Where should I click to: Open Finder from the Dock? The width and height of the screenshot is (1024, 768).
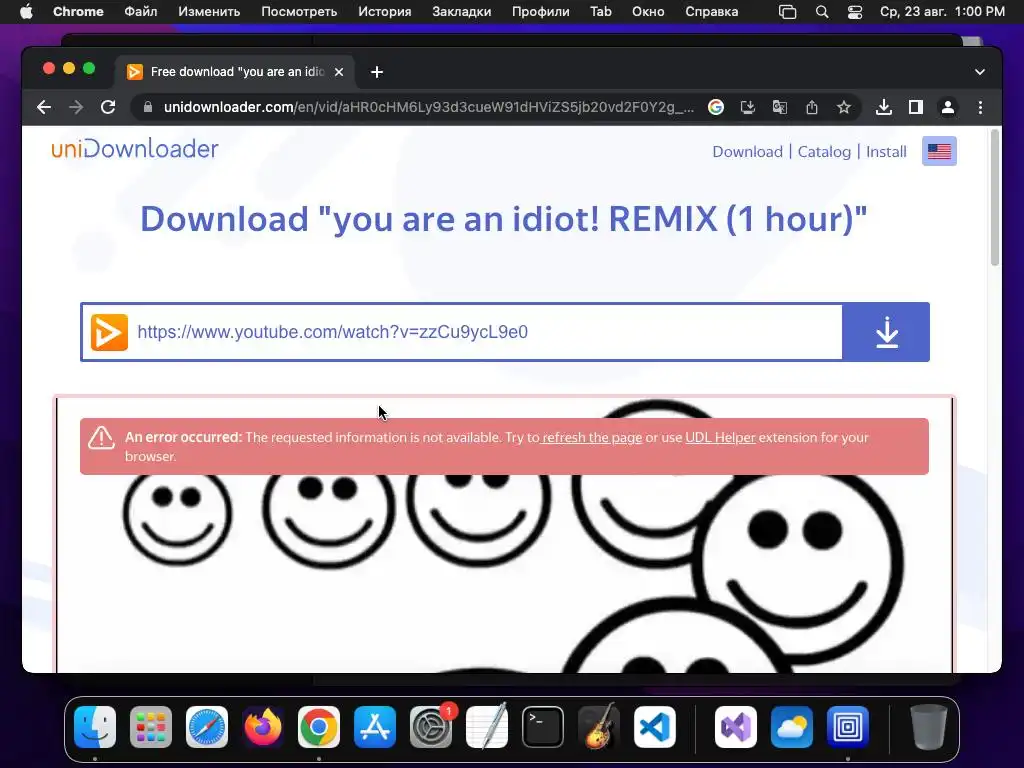(x=95, y=727)
